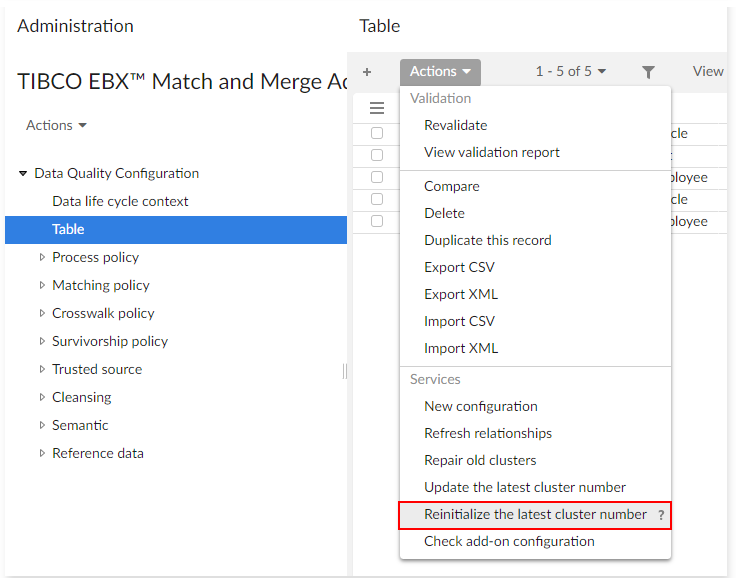Expand the Process policy node
Screen dimensions: 736x585
[x=42, y=257]
